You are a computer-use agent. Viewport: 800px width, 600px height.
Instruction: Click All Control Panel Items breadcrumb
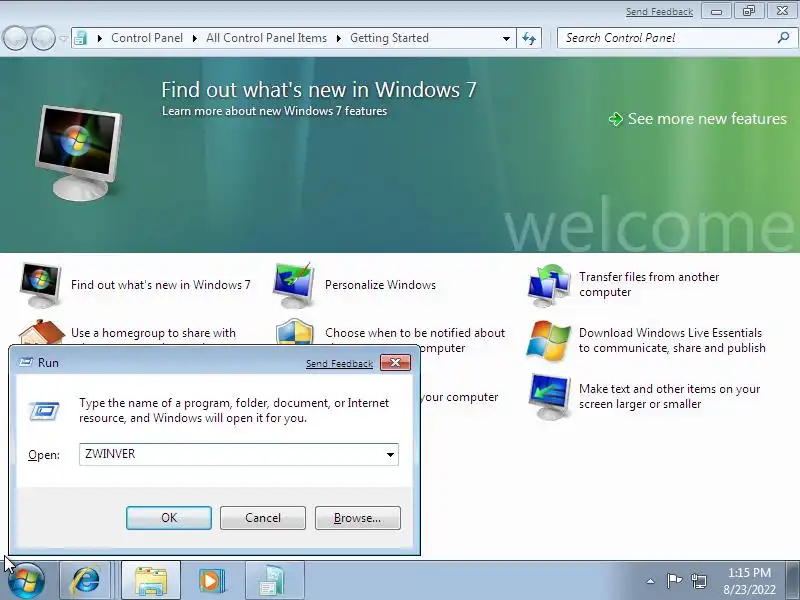[266, 38]
